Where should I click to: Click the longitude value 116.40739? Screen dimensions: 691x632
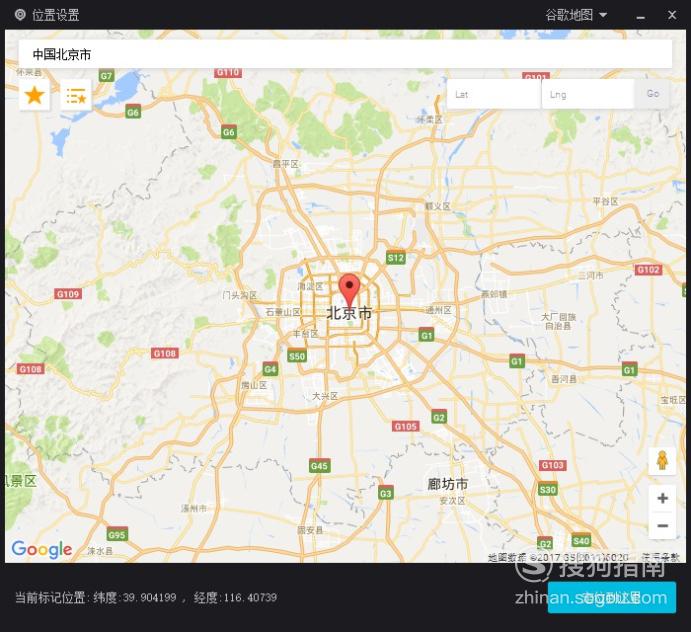[250, 598]
